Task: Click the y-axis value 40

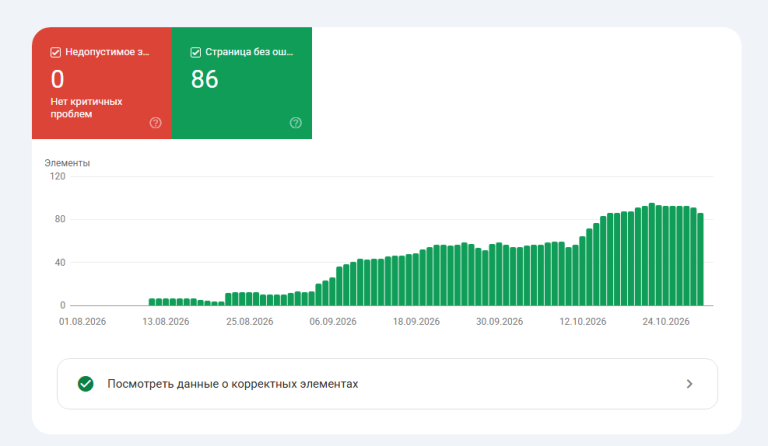Action: coord(60,262)
